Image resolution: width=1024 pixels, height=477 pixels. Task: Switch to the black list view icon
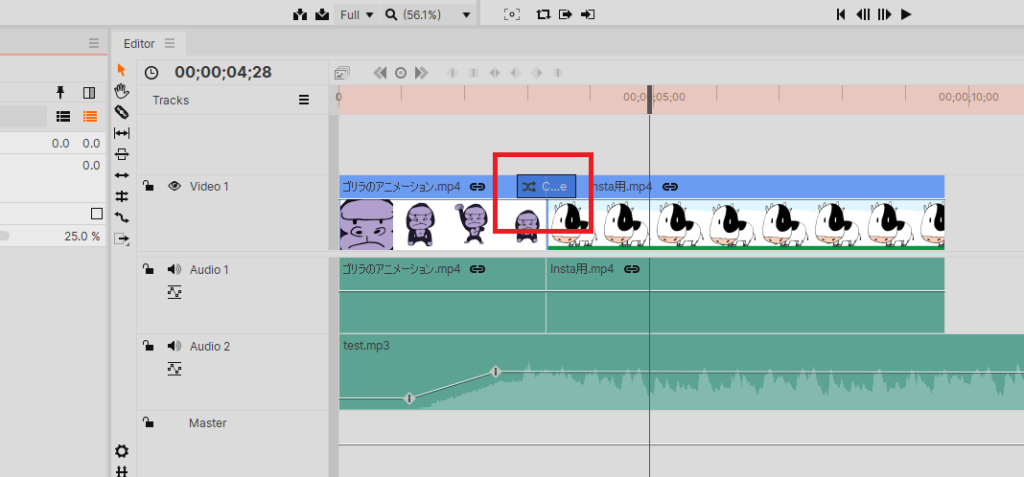[x=63, y=117]
